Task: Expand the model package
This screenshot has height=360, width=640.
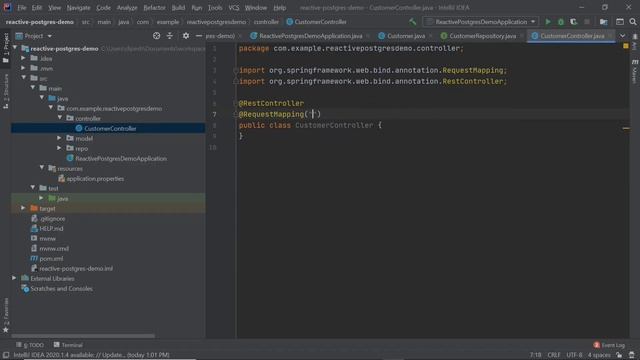Action: click(x=60, y=138)
